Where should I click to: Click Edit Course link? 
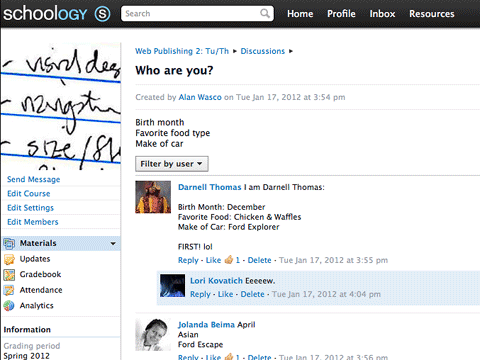(29, 194)
